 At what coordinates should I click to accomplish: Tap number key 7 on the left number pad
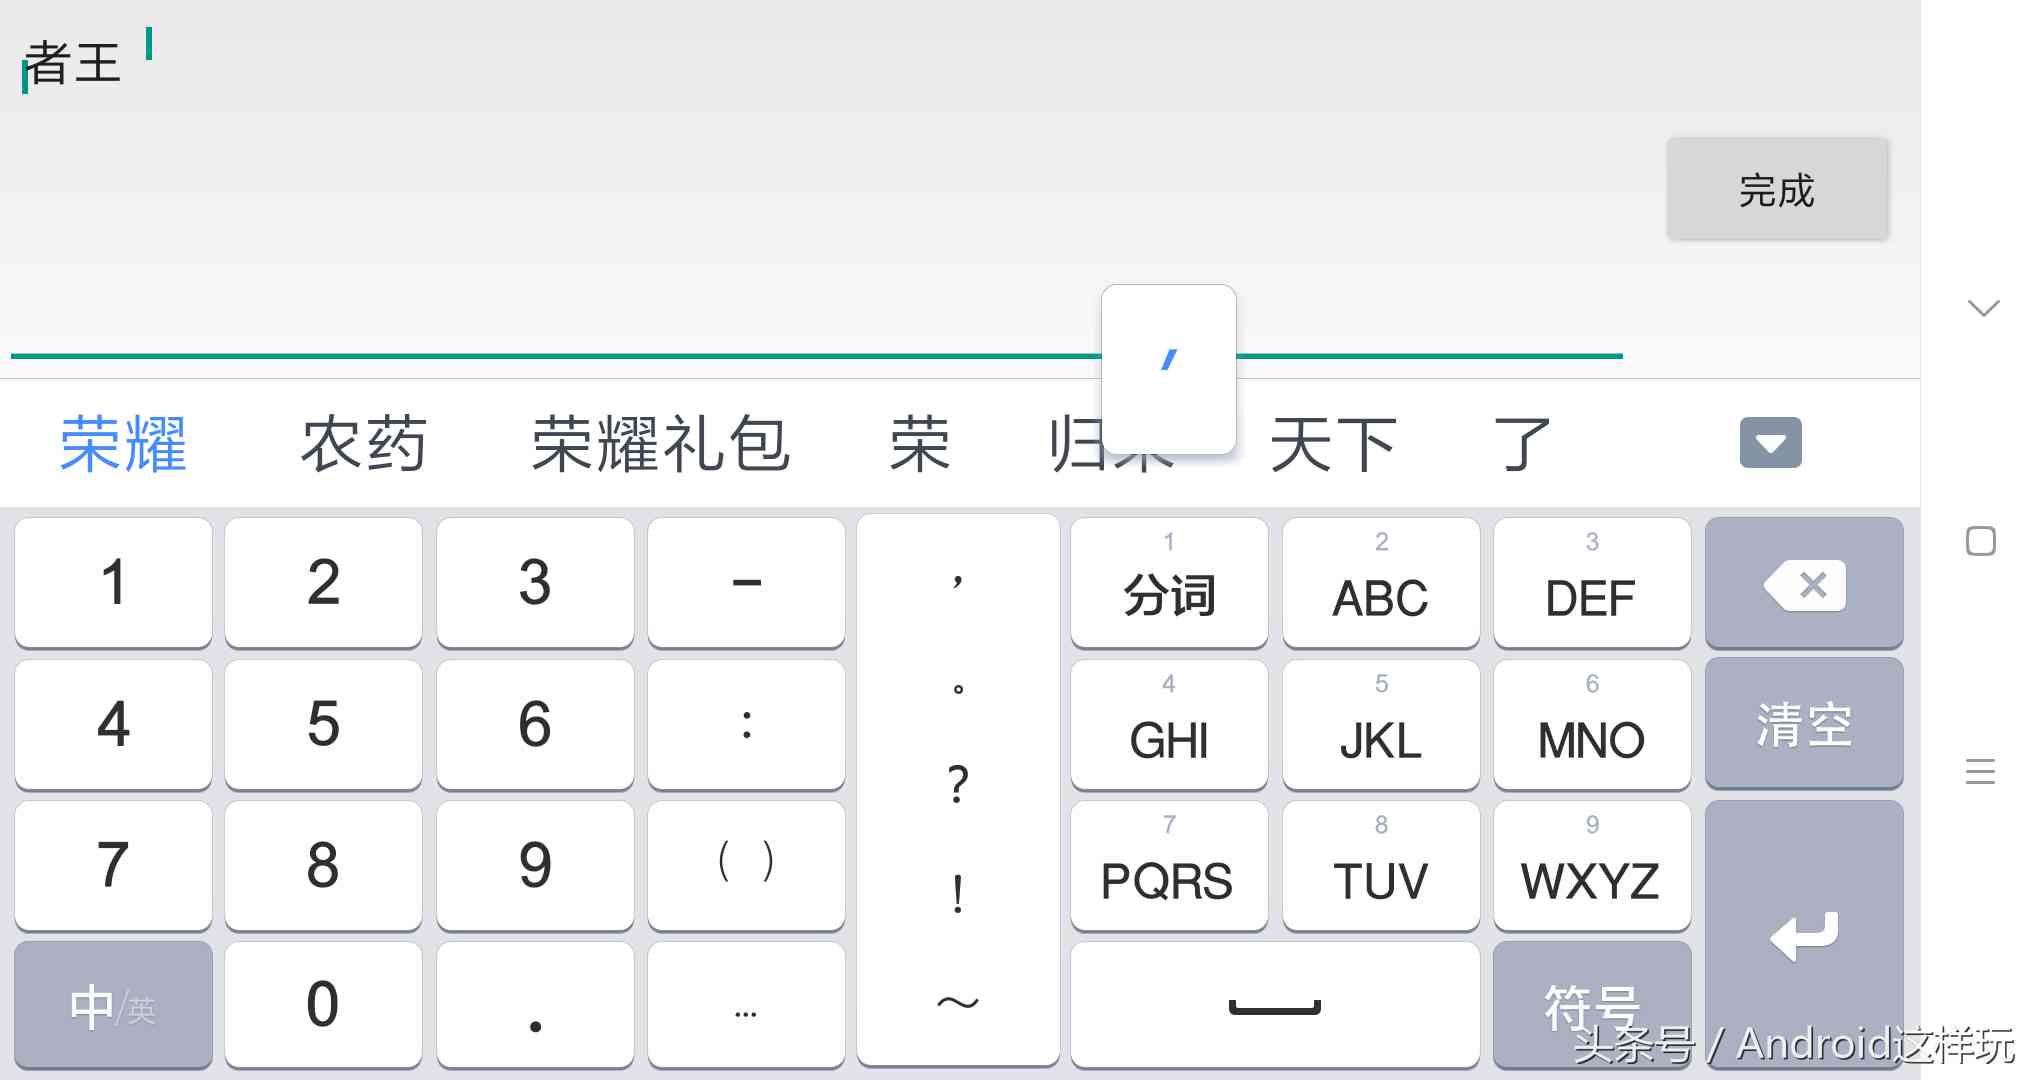pyautogui.click(x=113, y=865)
